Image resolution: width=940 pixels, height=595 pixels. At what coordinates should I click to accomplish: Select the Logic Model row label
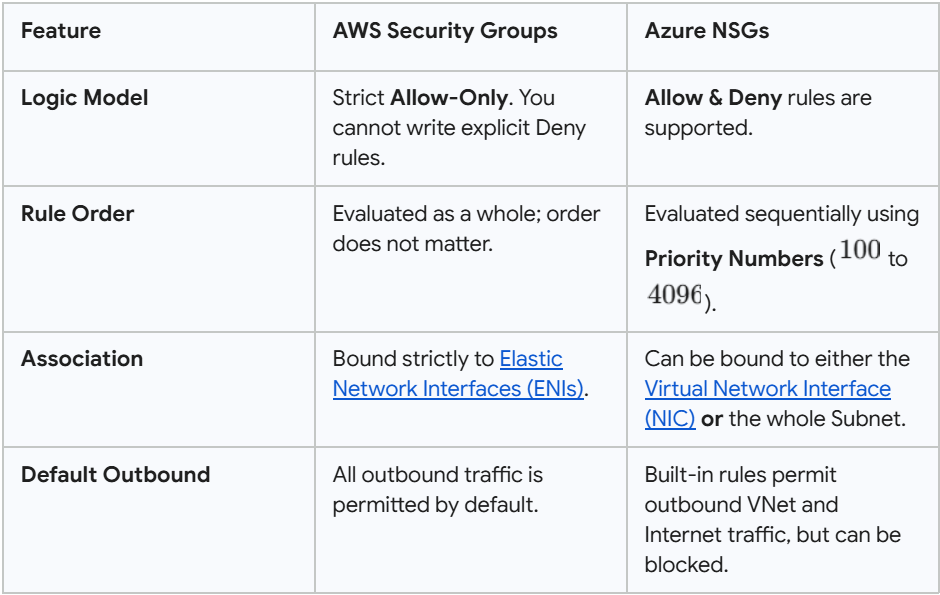coord(85,98)
